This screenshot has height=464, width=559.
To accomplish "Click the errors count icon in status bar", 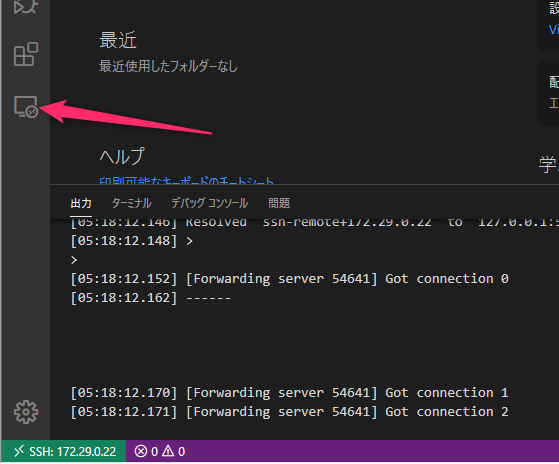I will pos(140,452).
